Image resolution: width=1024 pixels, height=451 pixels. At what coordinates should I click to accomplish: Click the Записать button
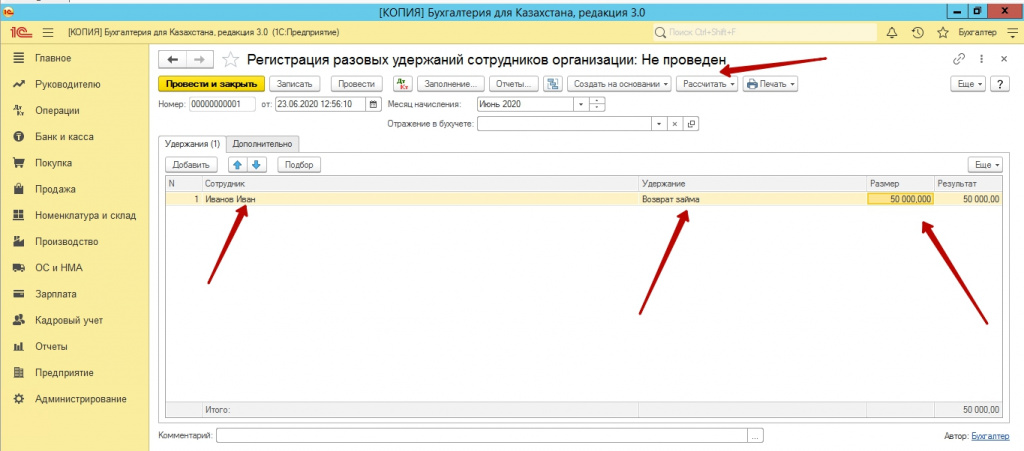295,84
